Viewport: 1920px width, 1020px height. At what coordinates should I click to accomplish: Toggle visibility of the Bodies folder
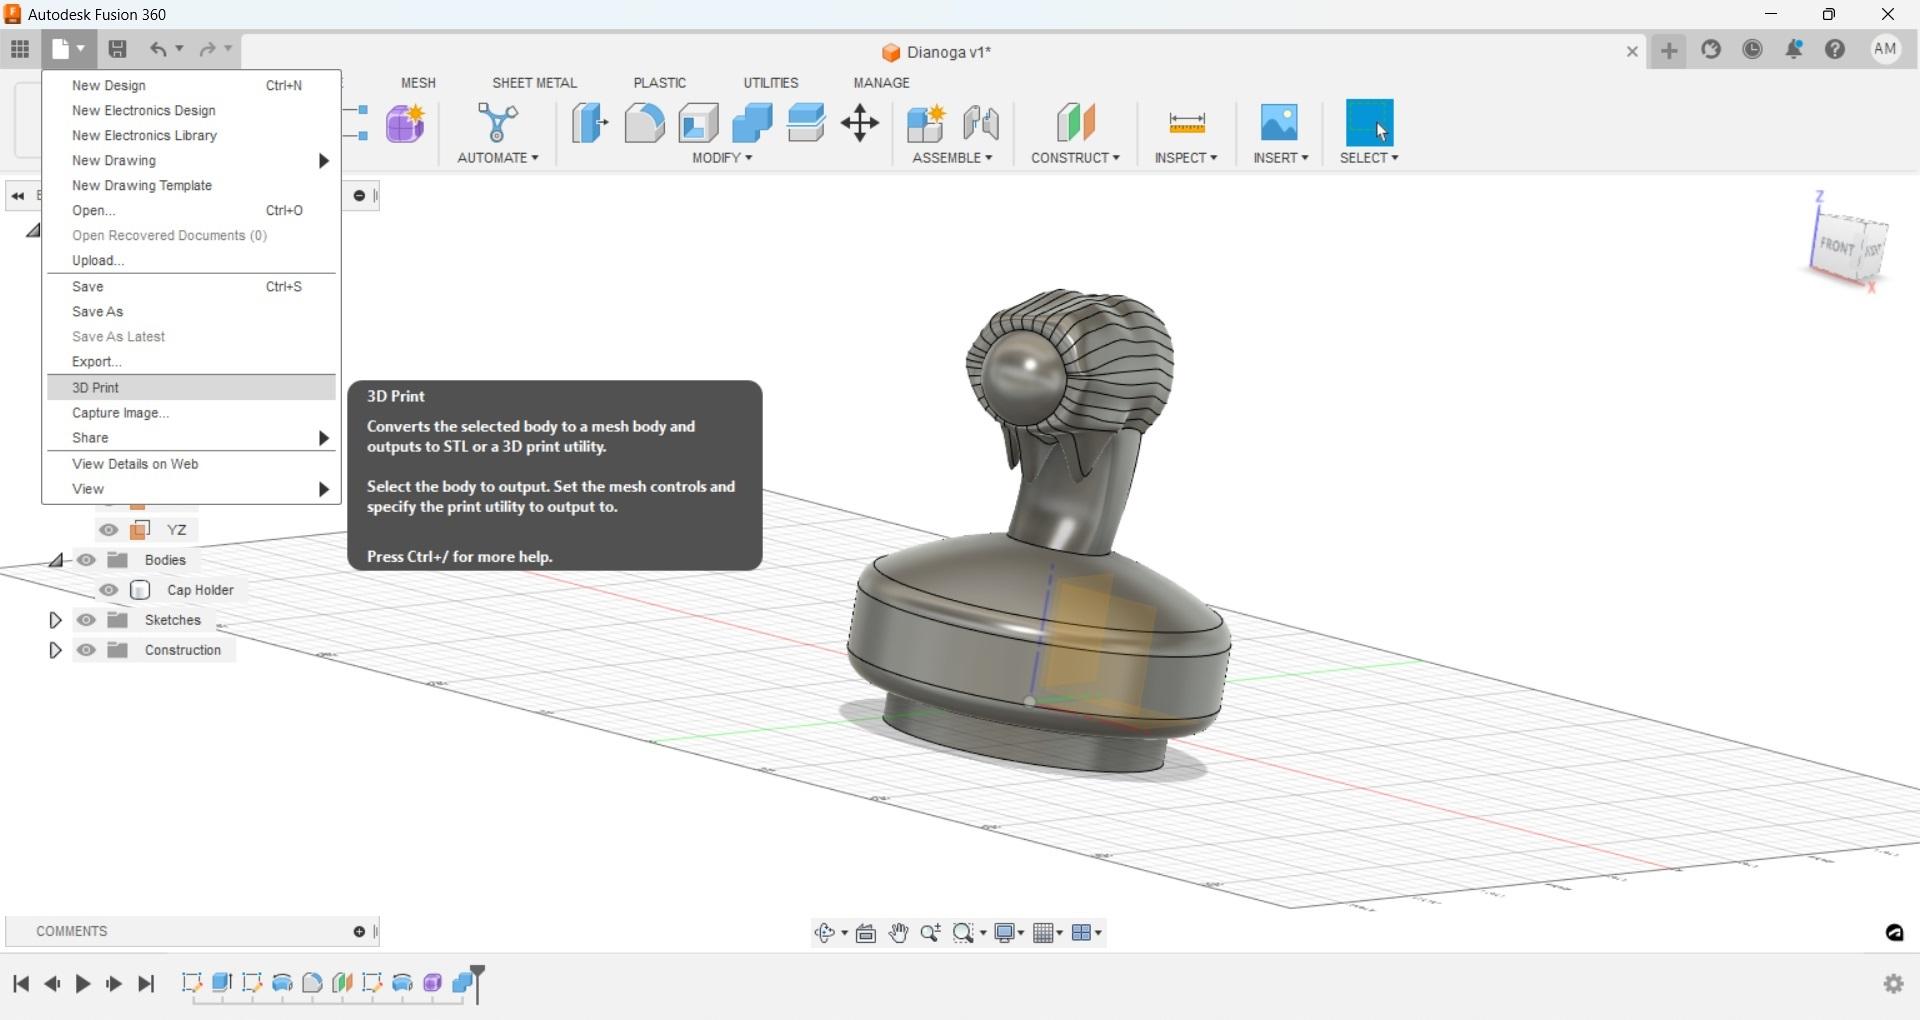point(87,560)
